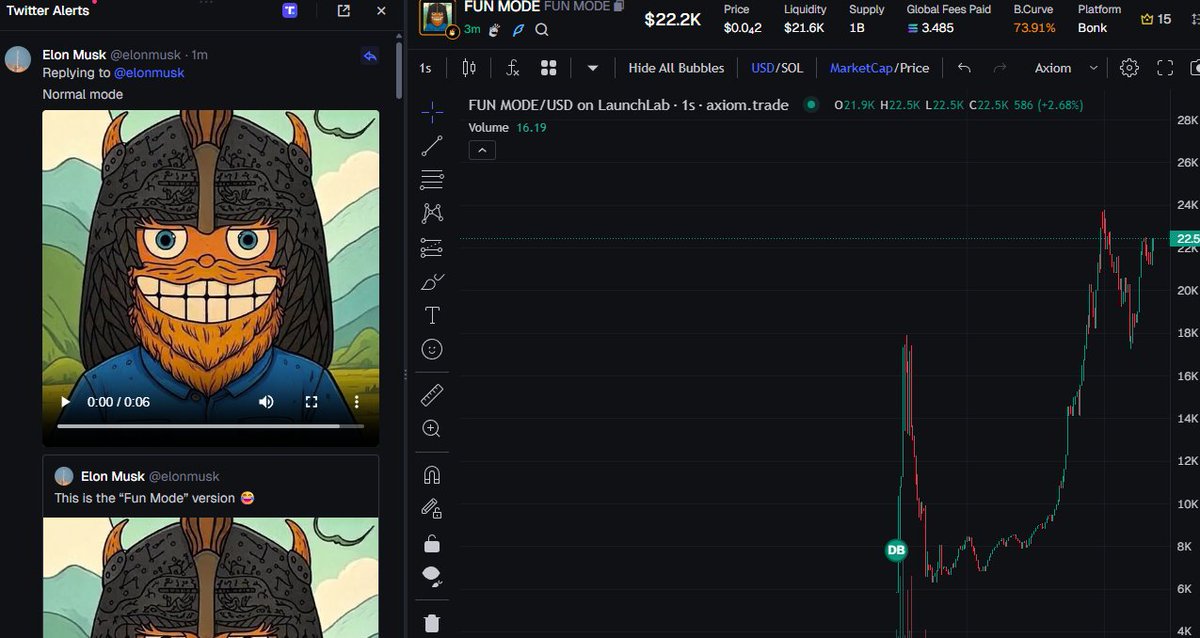Image resolution: width=1200 pixels, height=638 pixels.
Task: Click the Volume 16.19 indicator label
Action: (x=507, y=128)
